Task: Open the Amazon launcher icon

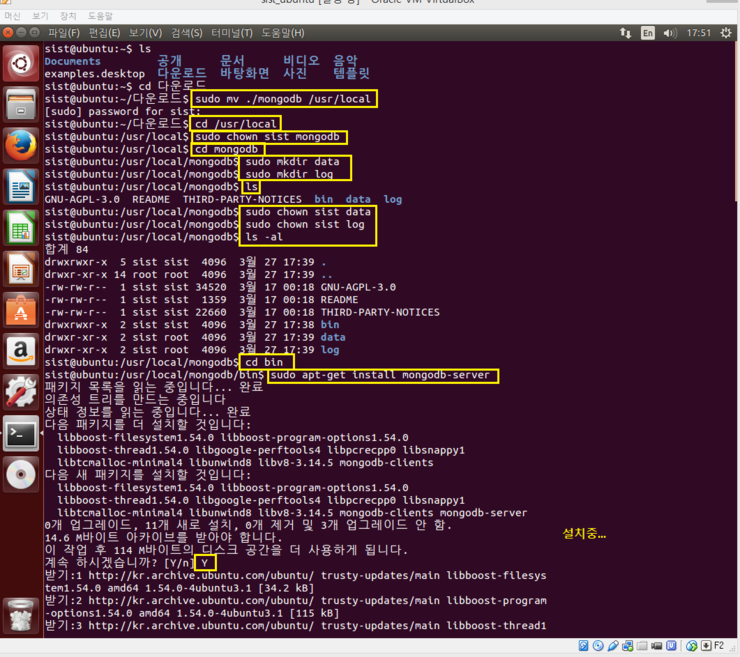Action: coord(21,351)
